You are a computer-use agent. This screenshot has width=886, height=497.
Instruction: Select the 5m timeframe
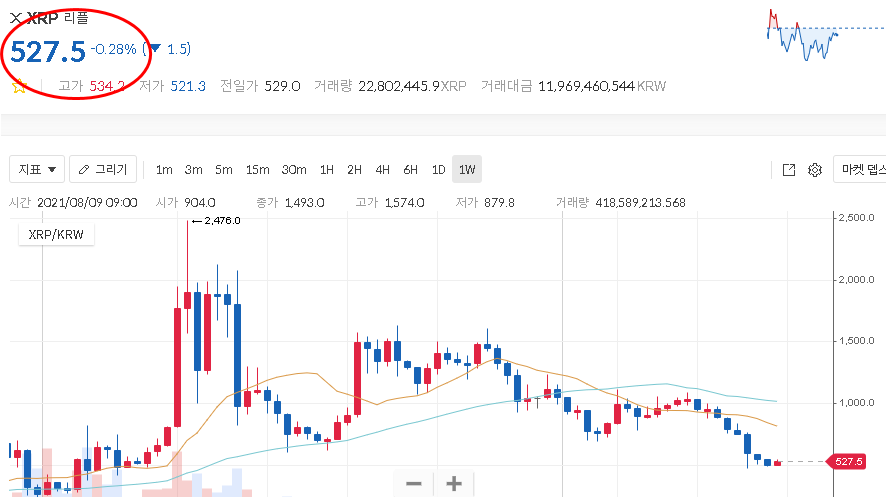(224, 169)
